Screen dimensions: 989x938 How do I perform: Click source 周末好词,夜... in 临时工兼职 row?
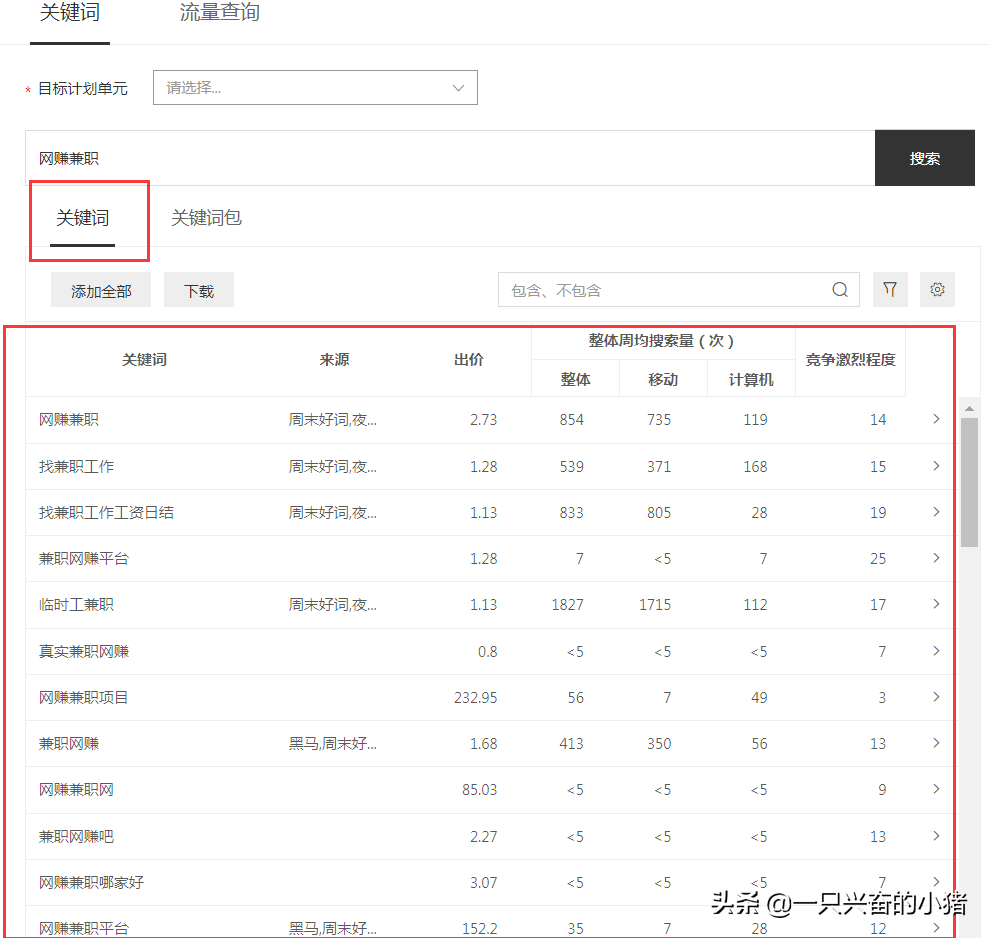[x=333, y=604]
